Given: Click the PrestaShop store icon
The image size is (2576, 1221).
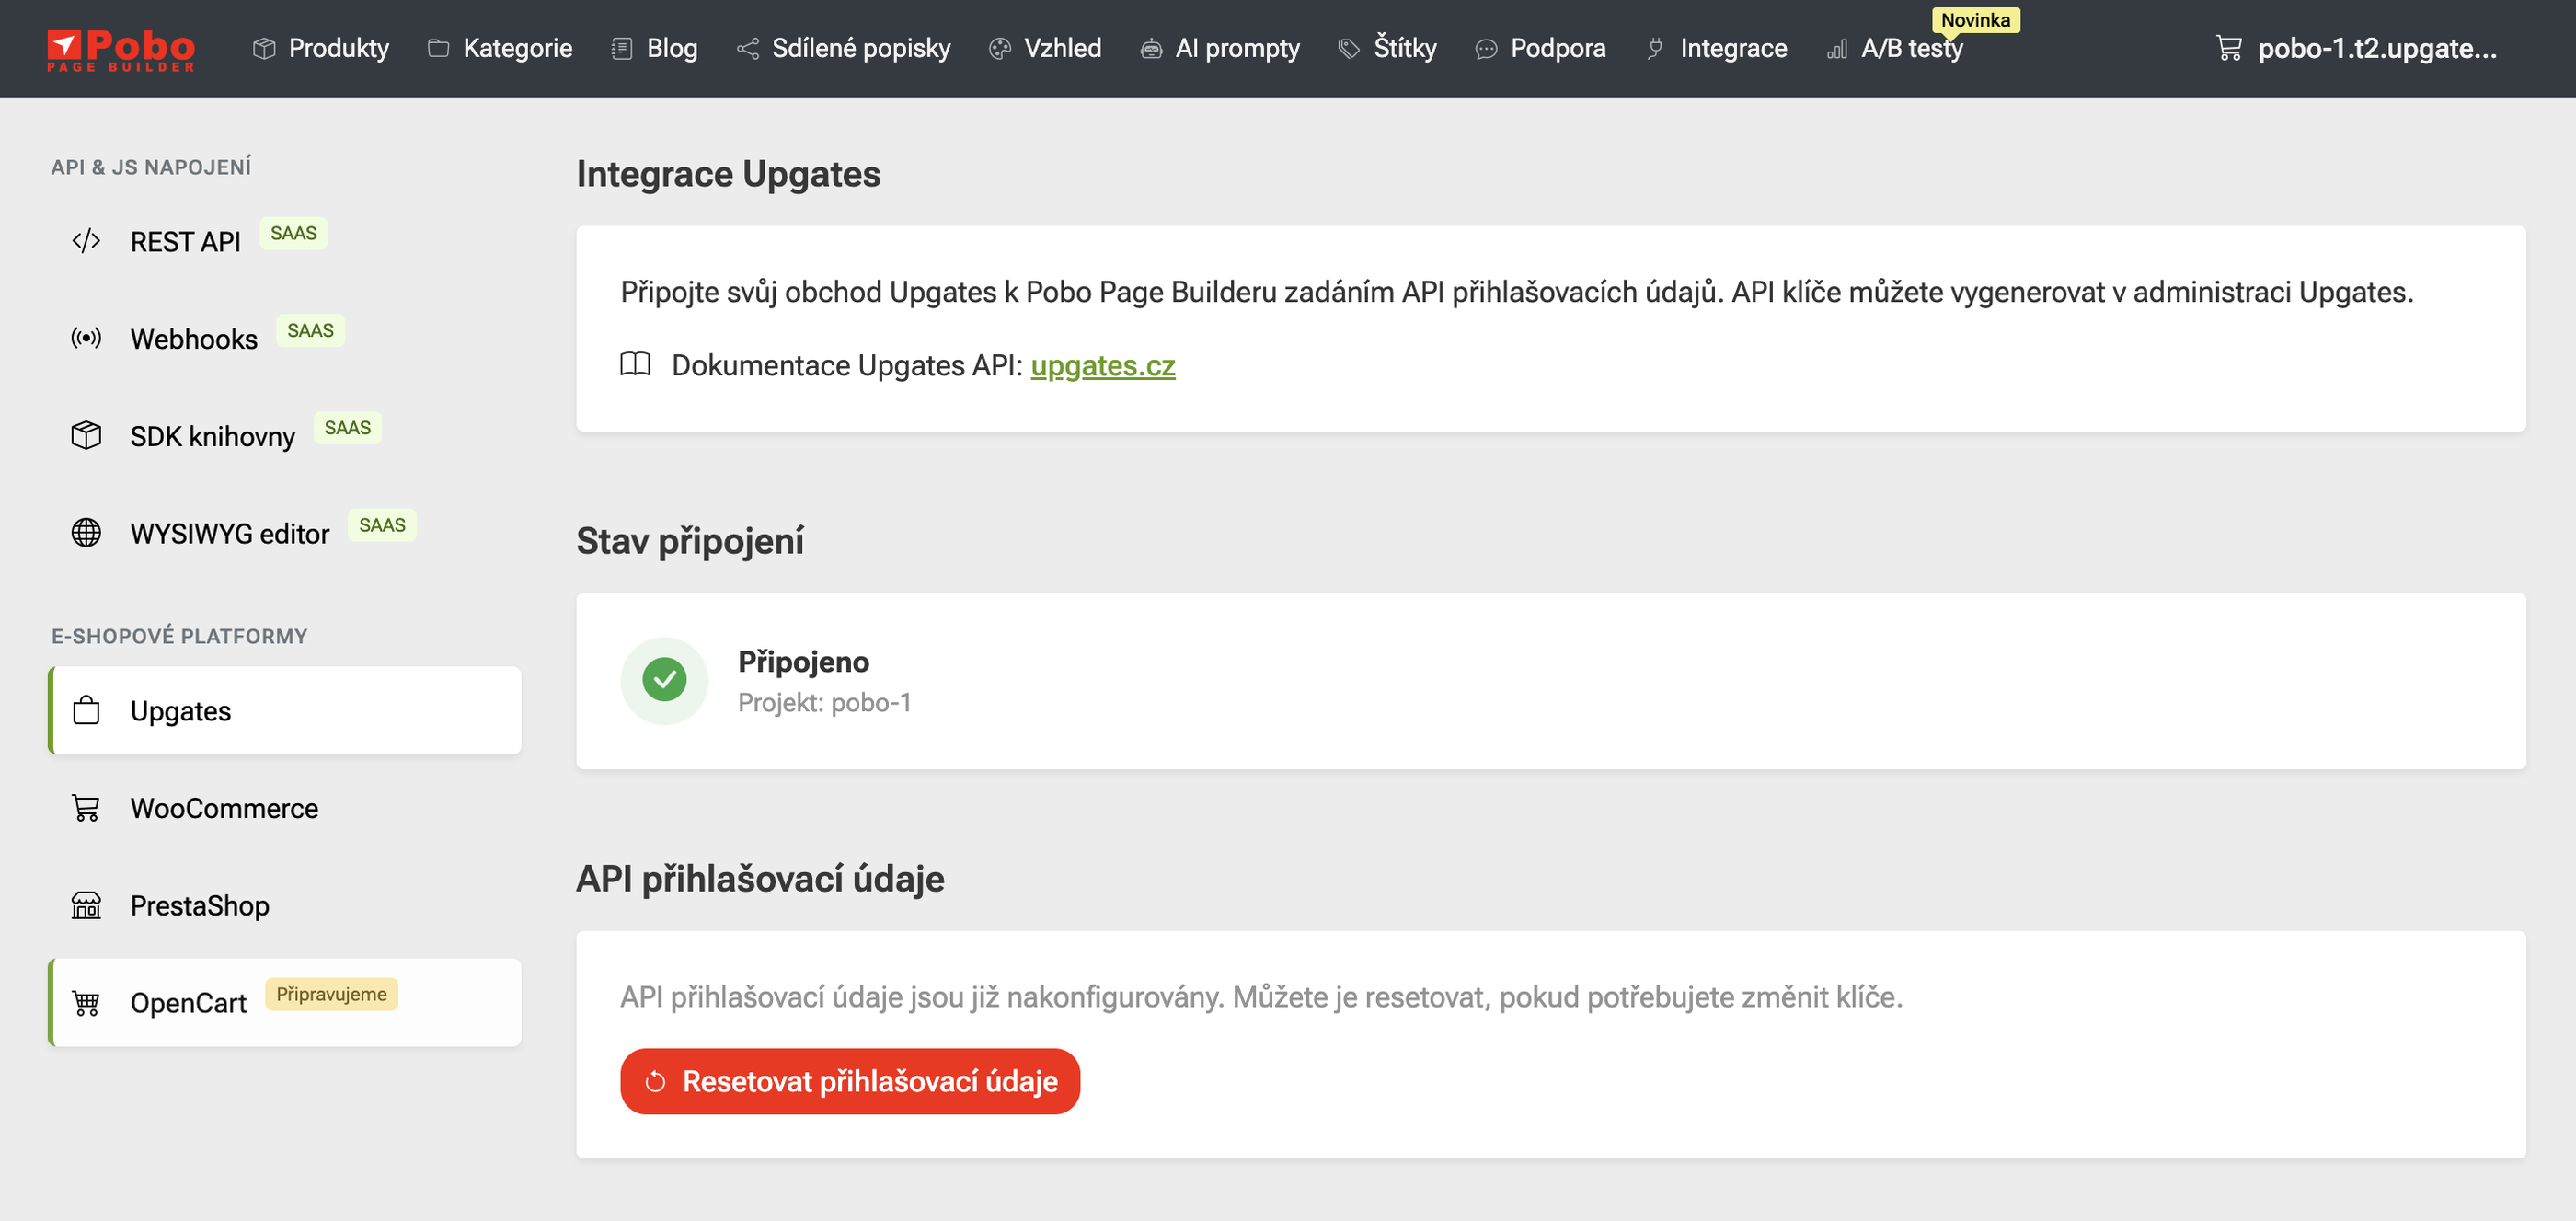Looking at the screenshot, I should pyautogui.click(x=86, y=905).
